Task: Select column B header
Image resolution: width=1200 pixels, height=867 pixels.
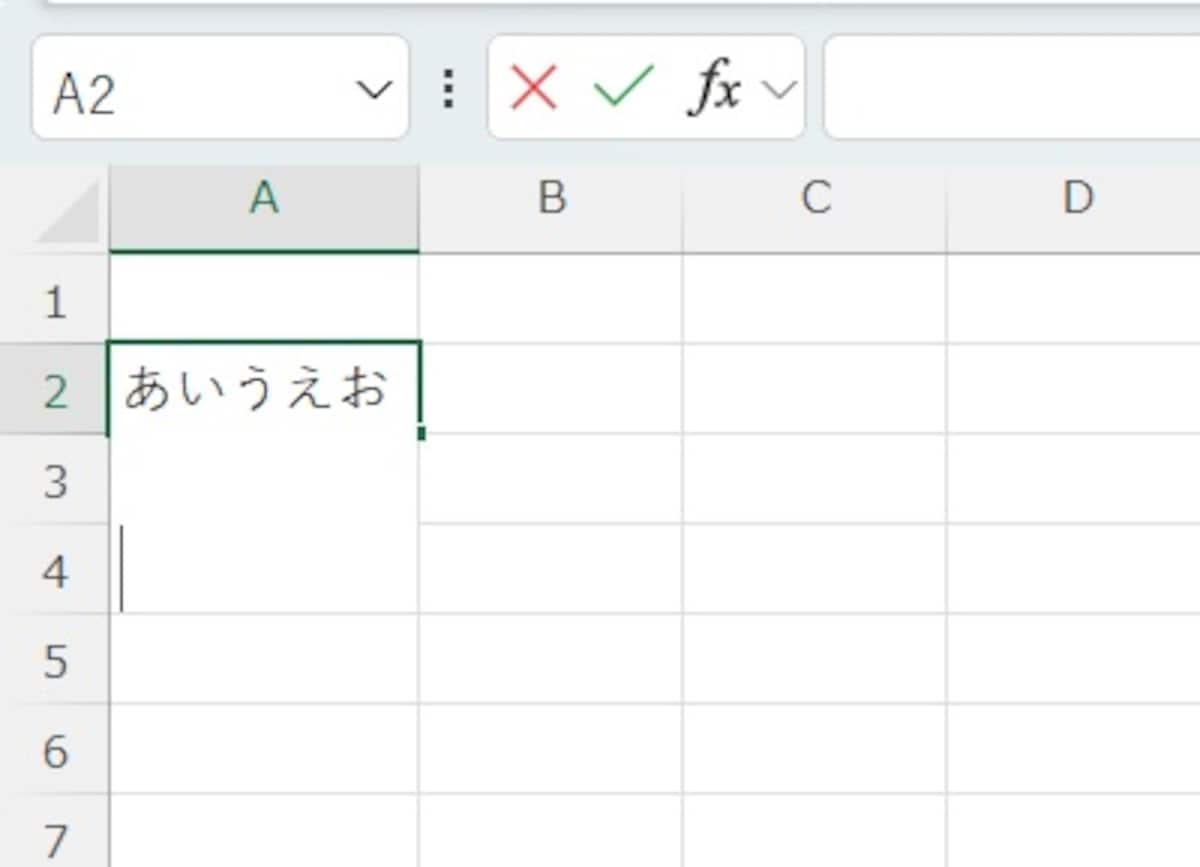Action: tap(552, 200)
